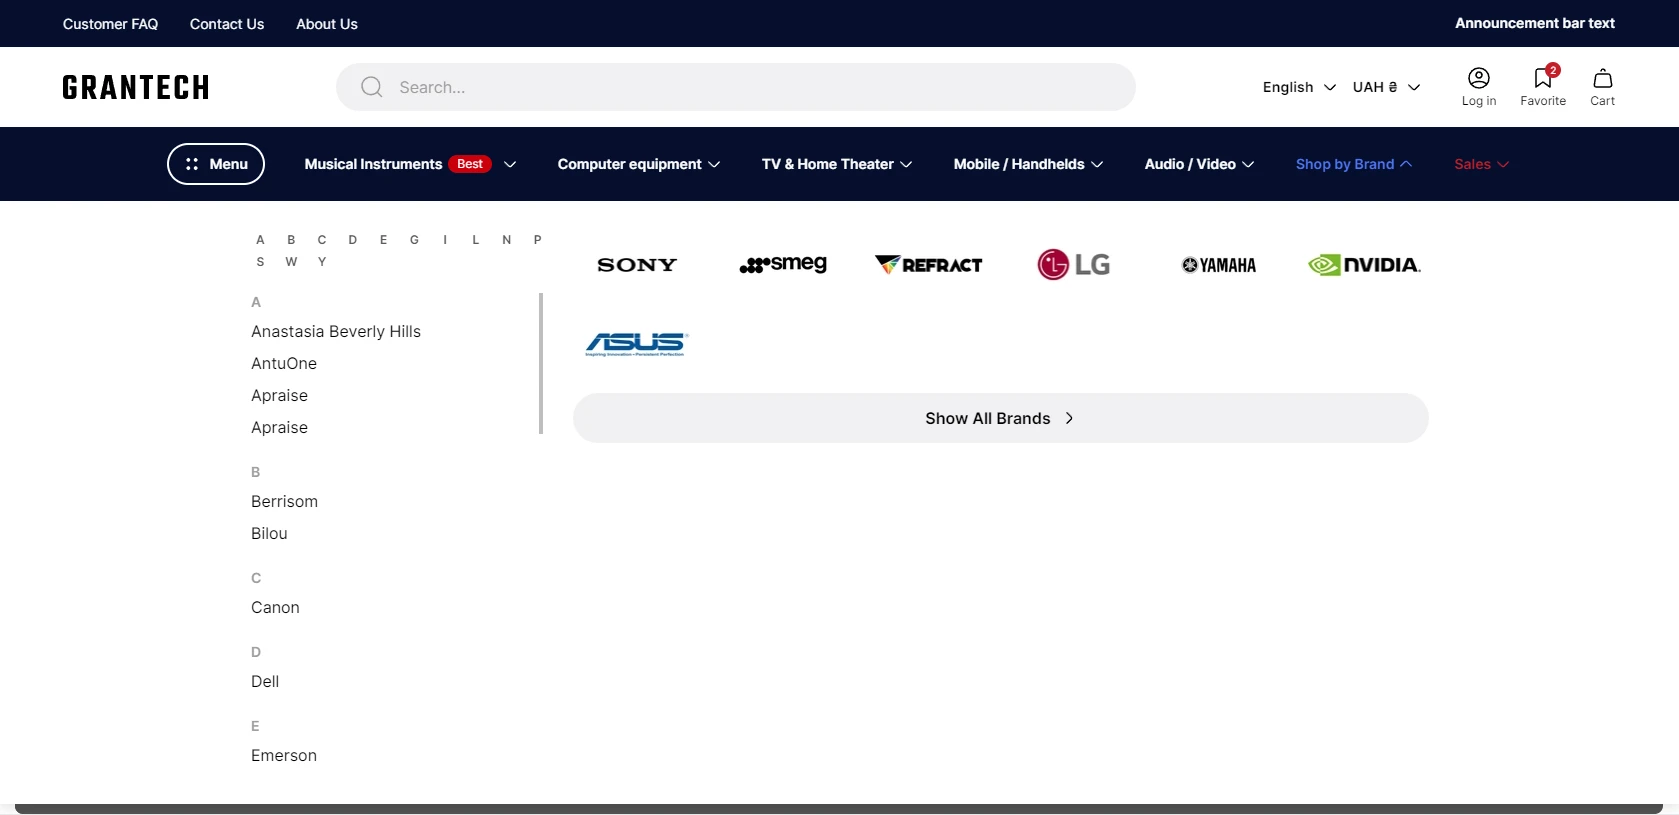Expand the English language dropdown
The width and height of the screenshot is (1679, 815).
1299,87
